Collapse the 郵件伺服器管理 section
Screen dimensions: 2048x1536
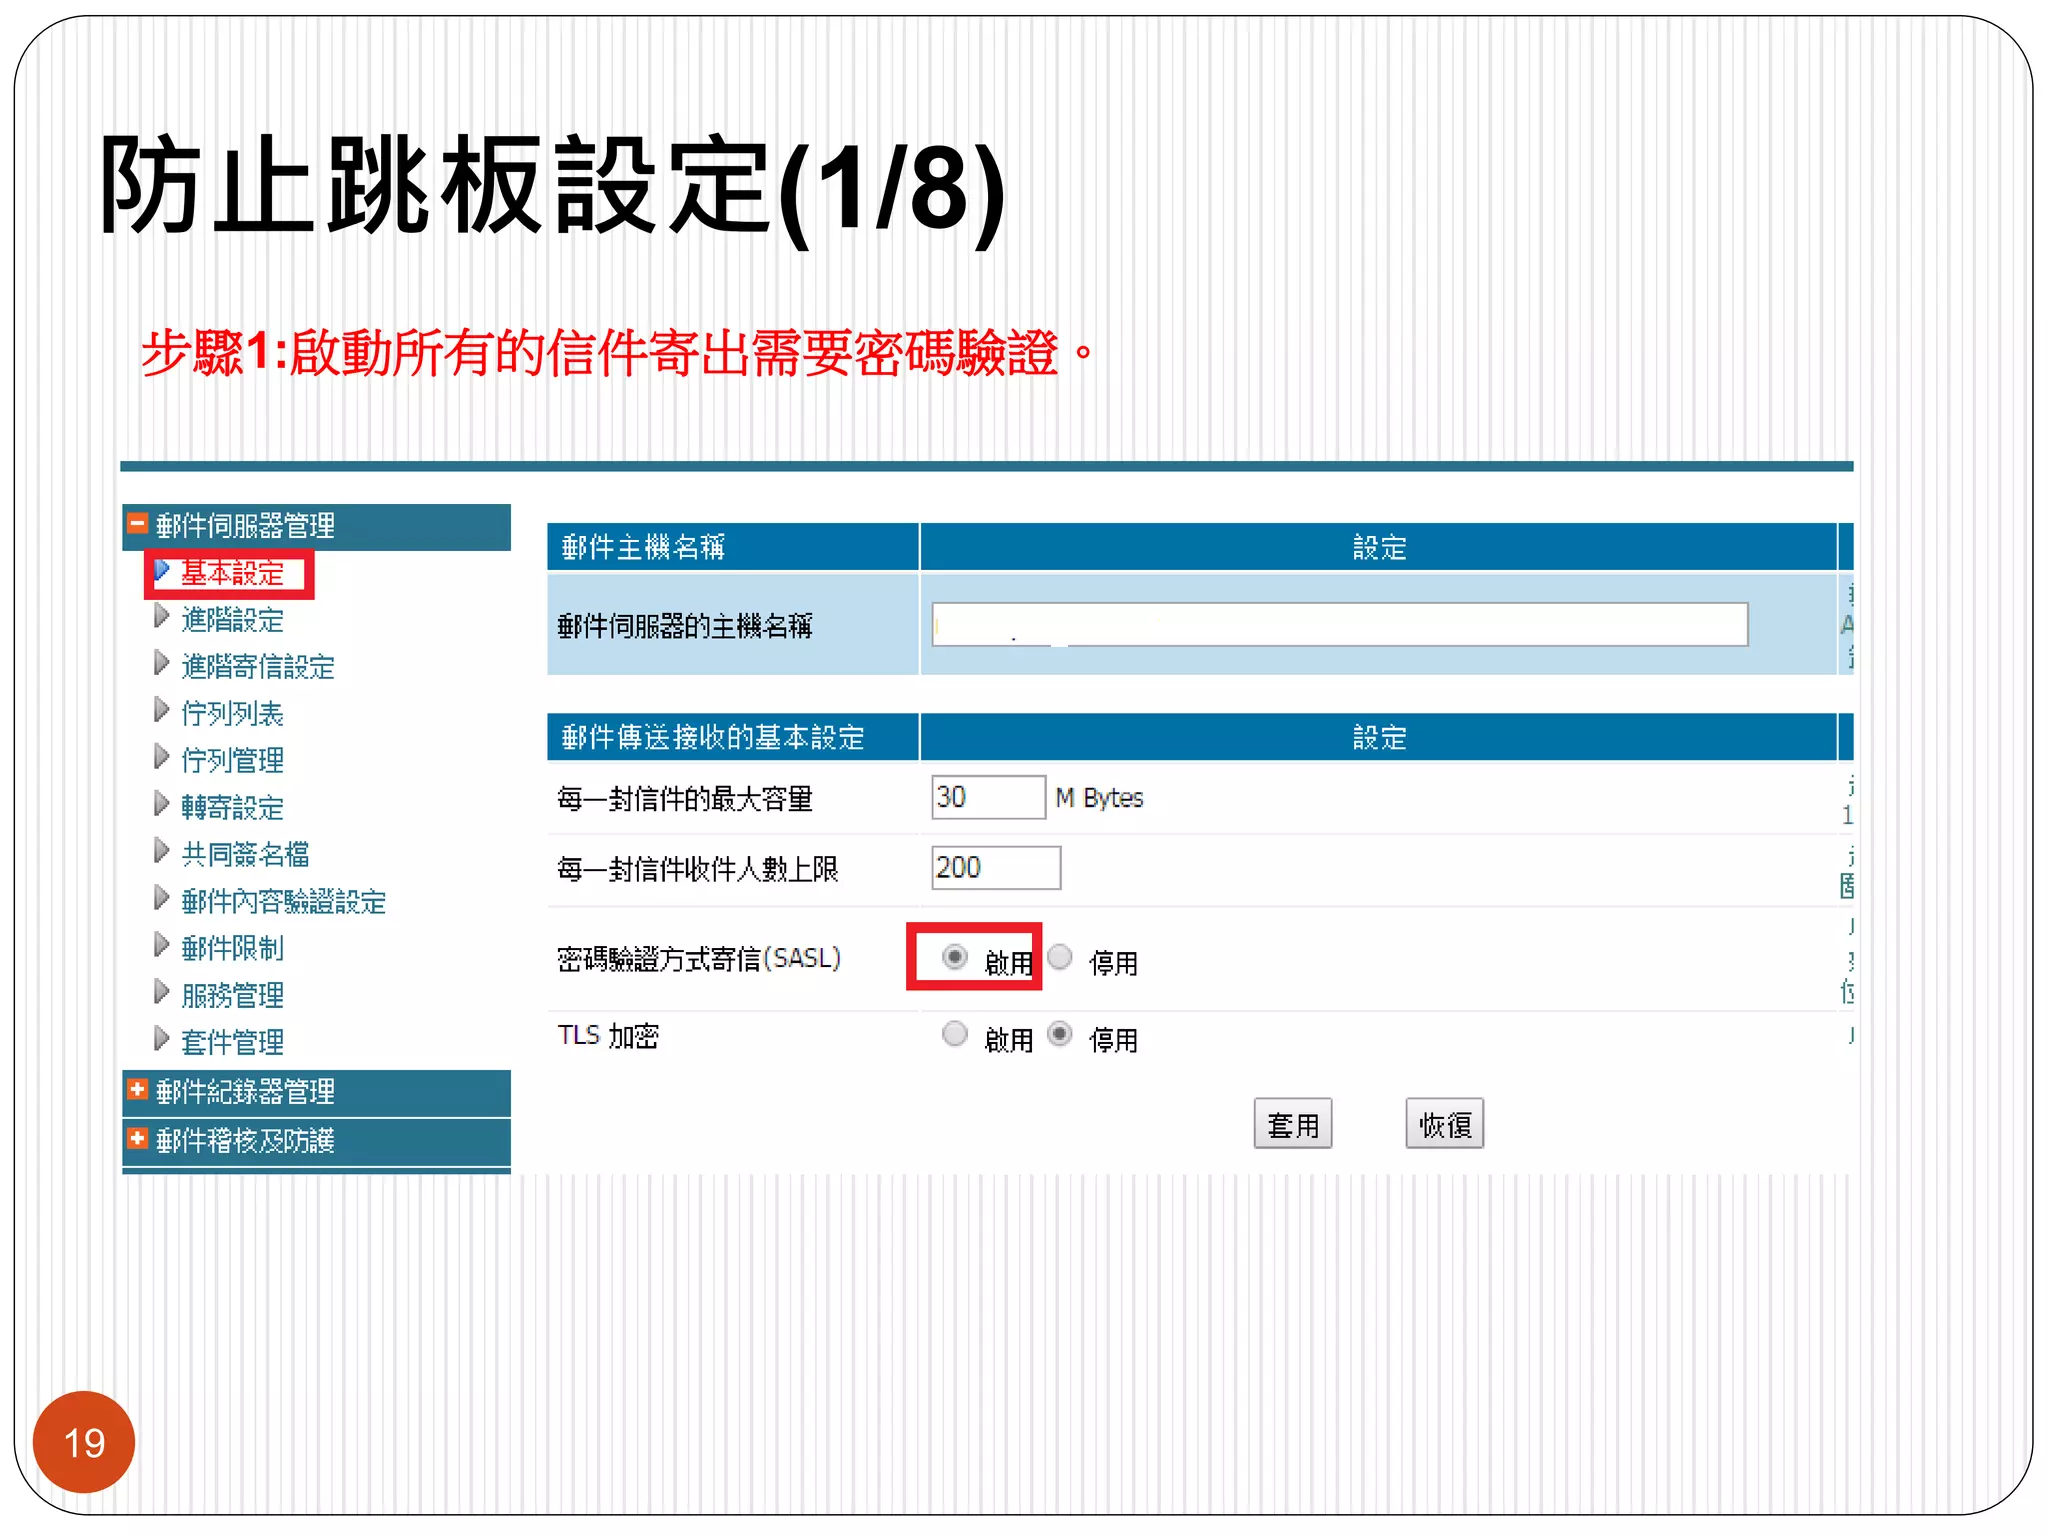click(x=138, y=524)
